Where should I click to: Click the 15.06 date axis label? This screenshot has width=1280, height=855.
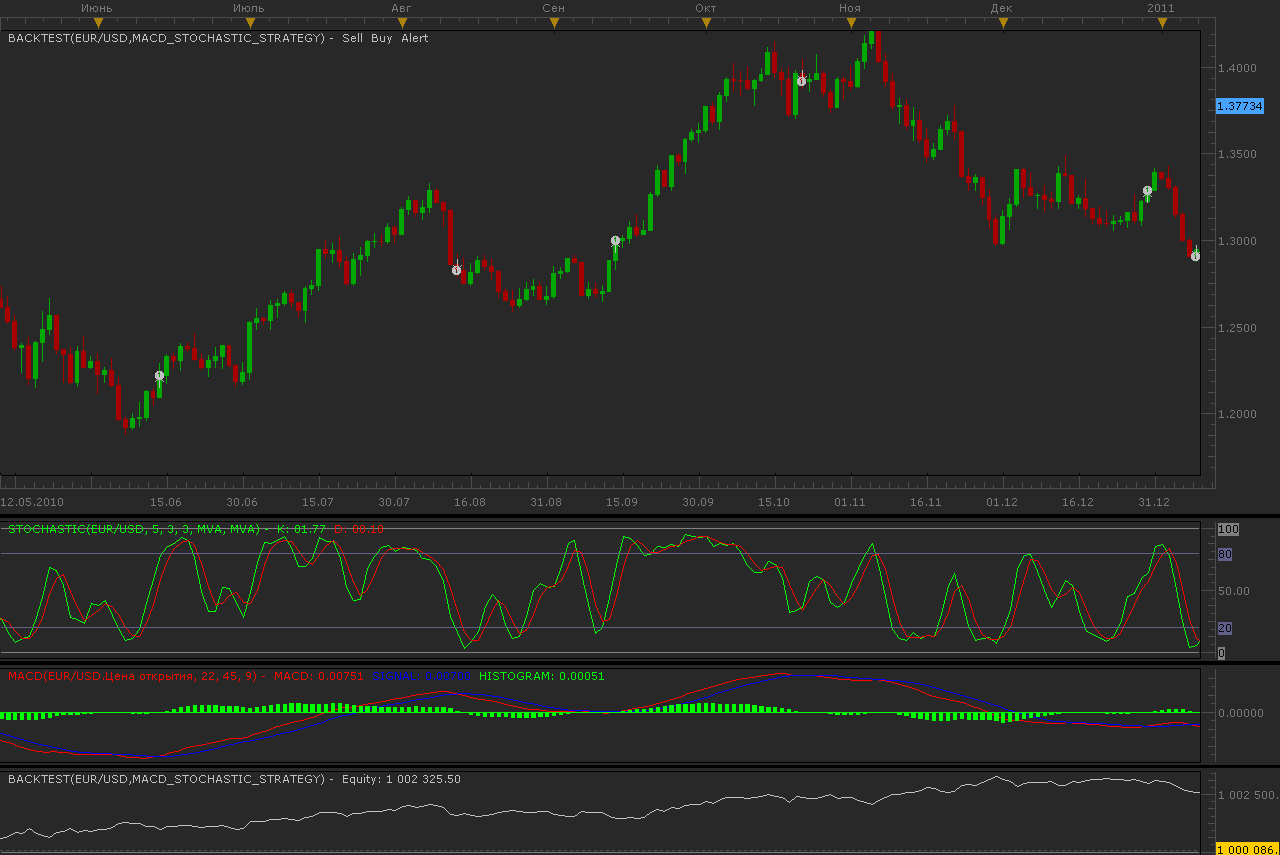(166, 502)
